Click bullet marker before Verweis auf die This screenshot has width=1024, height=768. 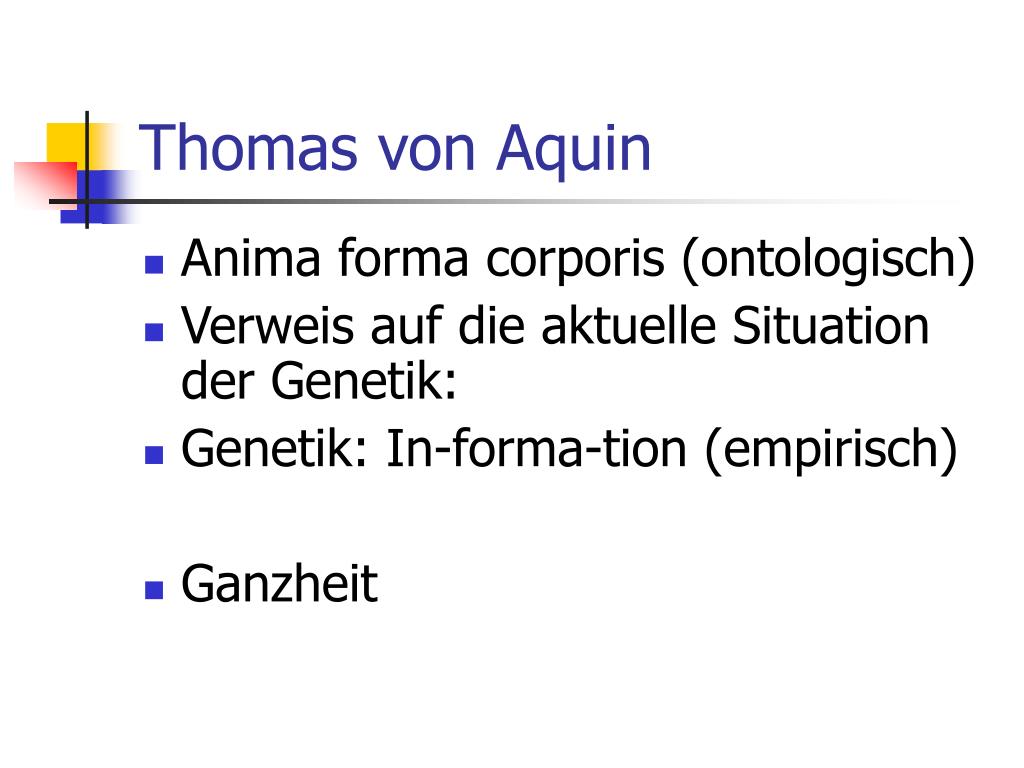click(x=154, y=332)
